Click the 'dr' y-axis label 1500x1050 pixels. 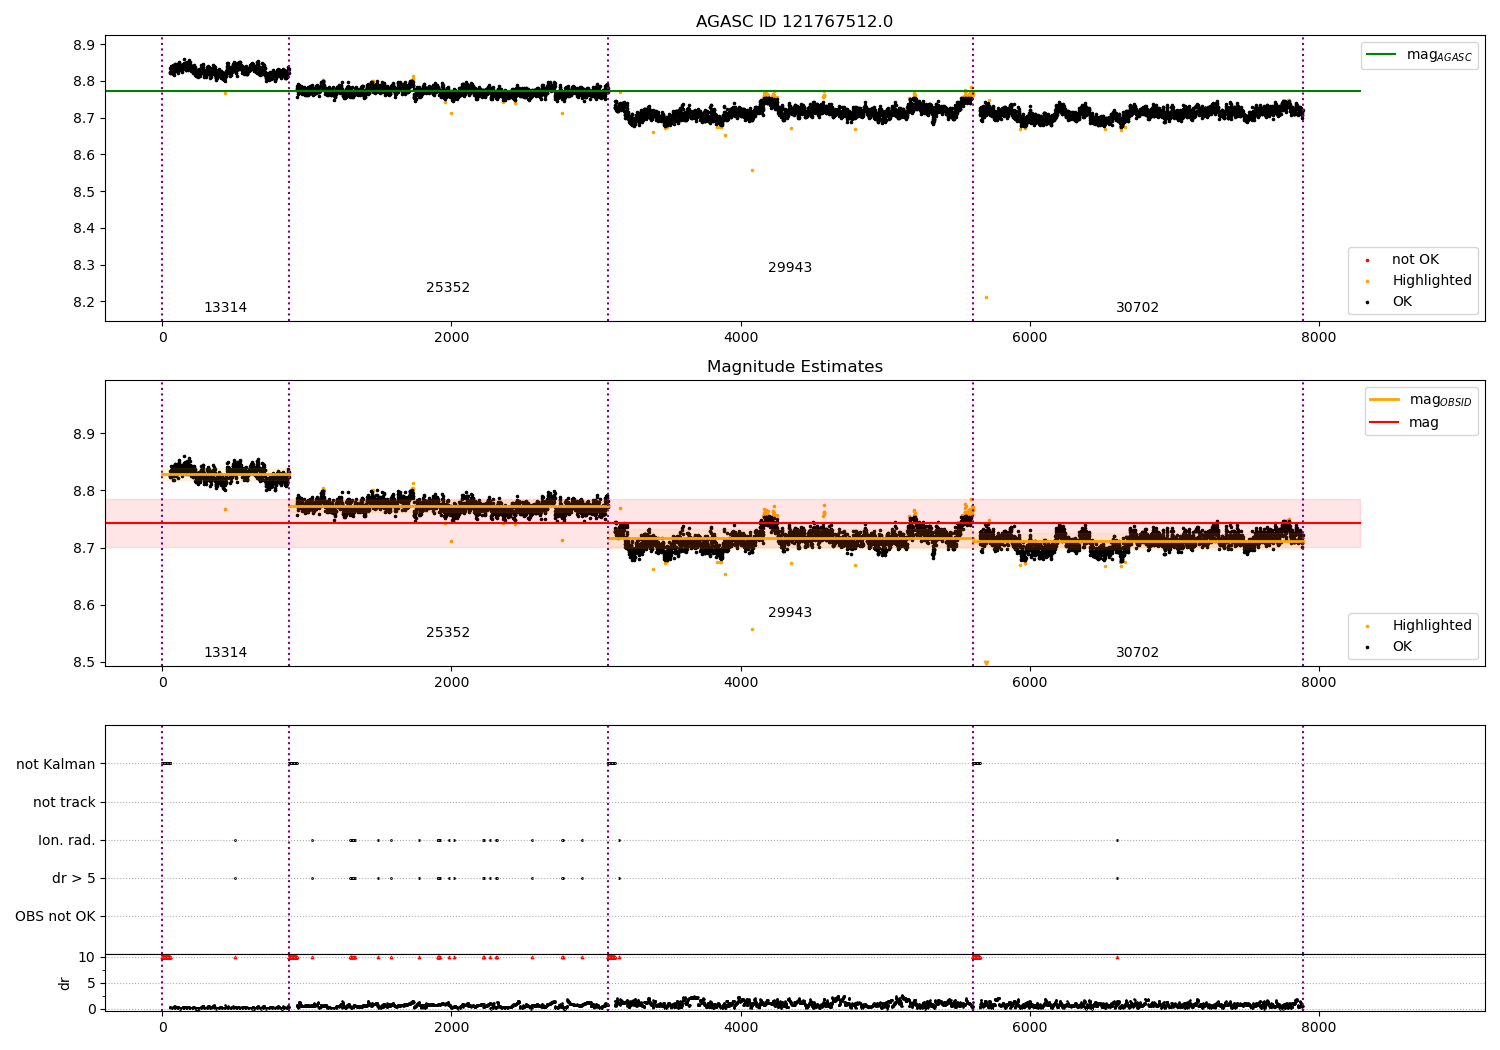pos(65,983)
